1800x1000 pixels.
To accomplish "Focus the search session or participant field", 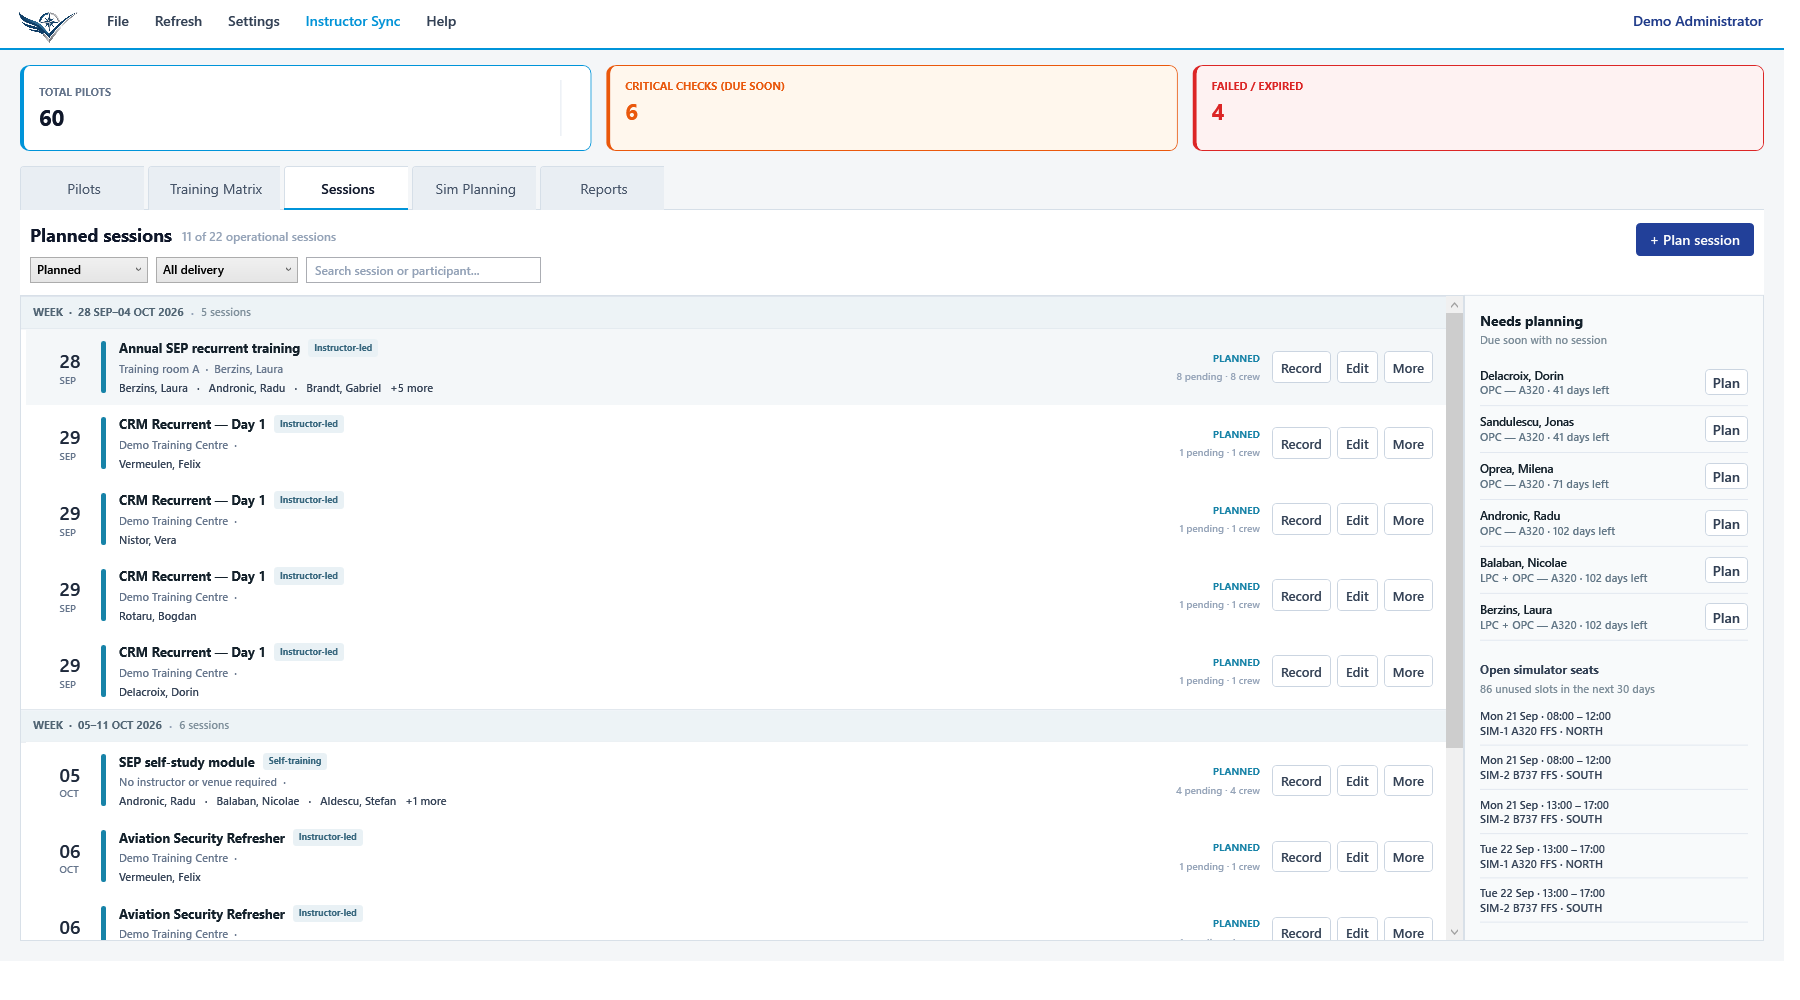I will pos(423,270).
